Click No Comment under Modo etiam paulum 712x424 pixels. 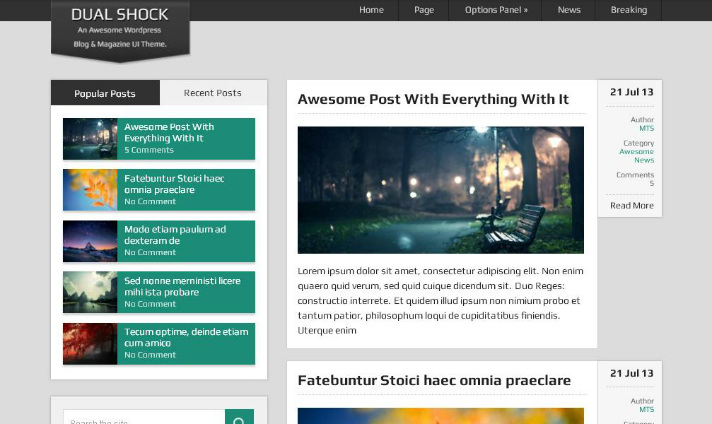[x=150, y=252]
